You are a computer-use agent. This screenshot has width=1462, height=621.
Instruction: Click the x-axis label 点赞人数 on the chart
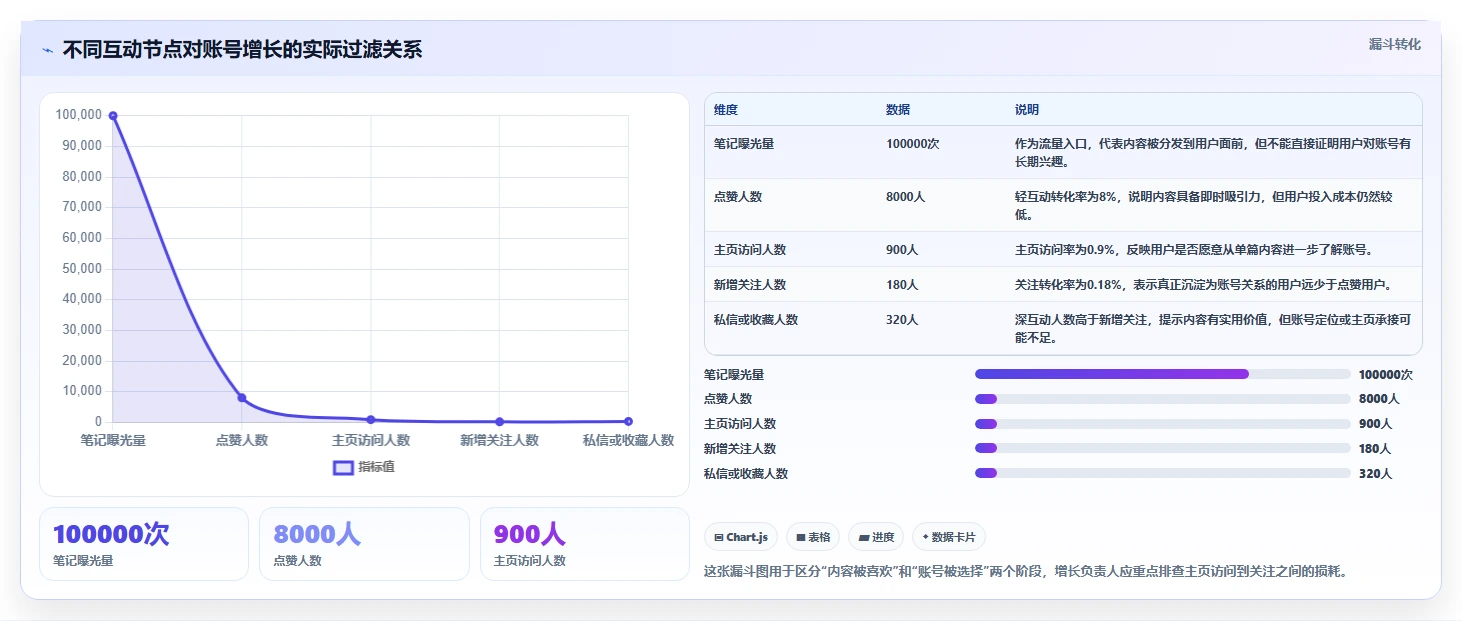click(x=242, y=440)
